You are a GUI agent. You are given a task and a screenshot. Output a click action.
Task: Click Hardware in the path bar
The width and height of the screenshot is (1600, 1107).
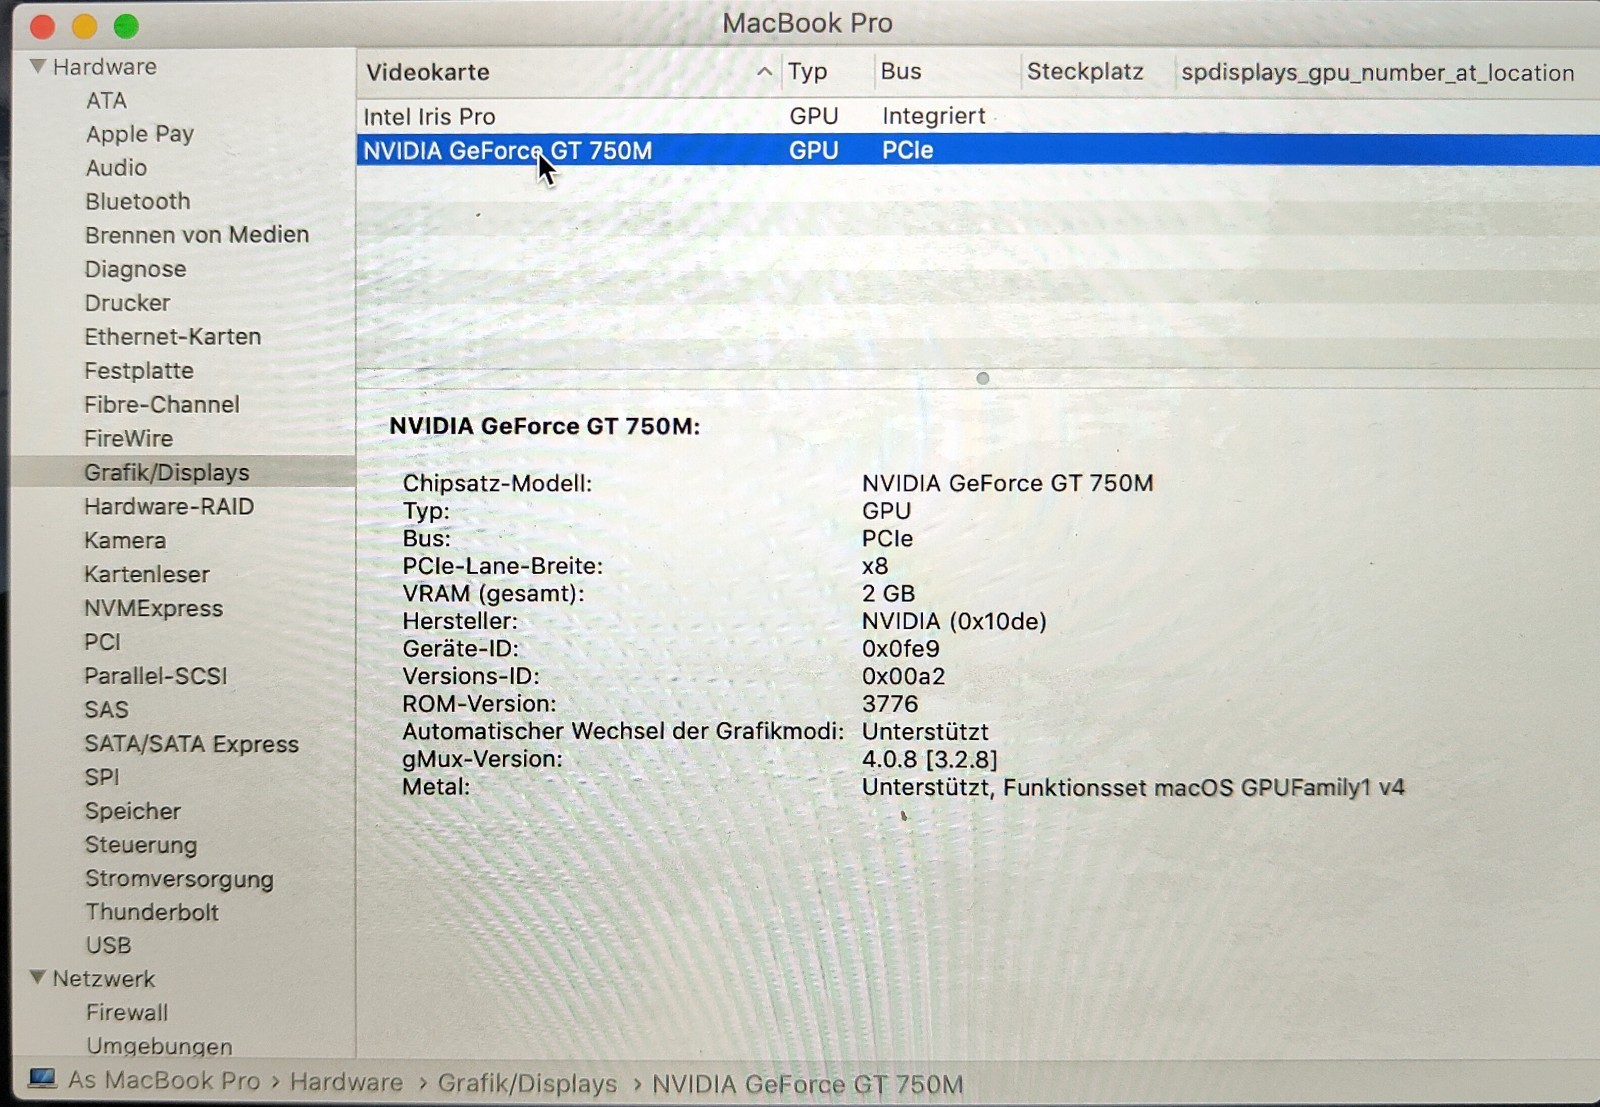(346, 1082)
